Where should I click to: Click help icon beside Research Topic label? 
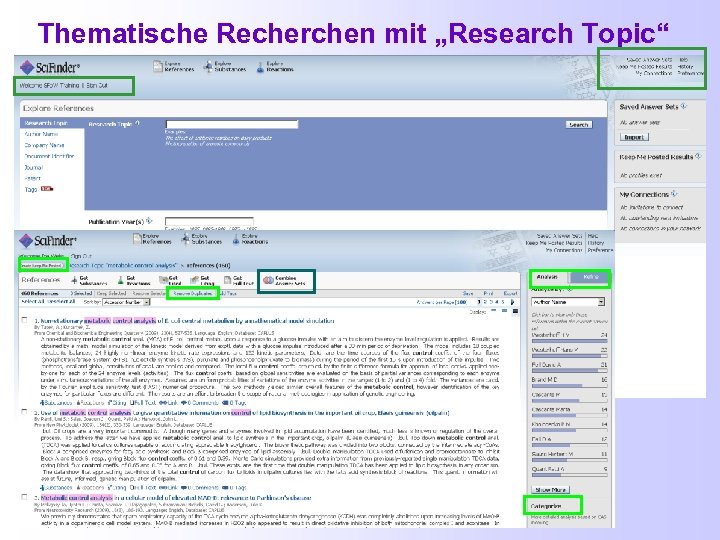137,124
